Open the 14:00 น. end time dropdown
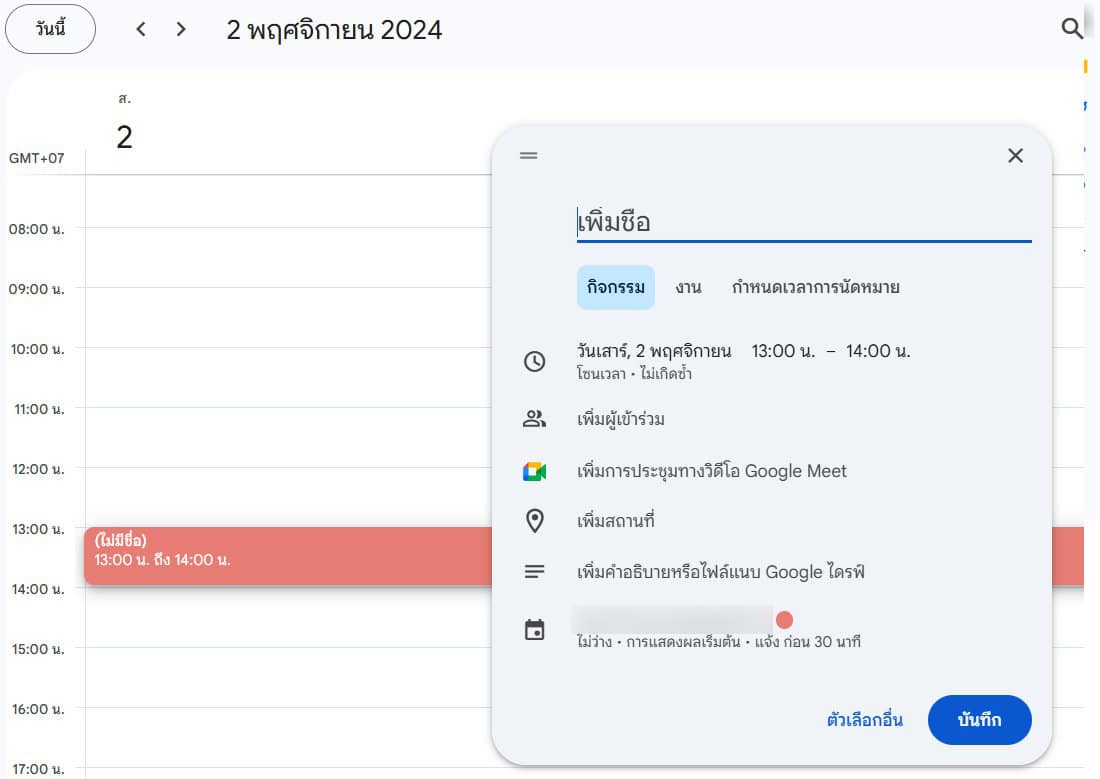This screenshot has width=1100, height=779. 878,351
